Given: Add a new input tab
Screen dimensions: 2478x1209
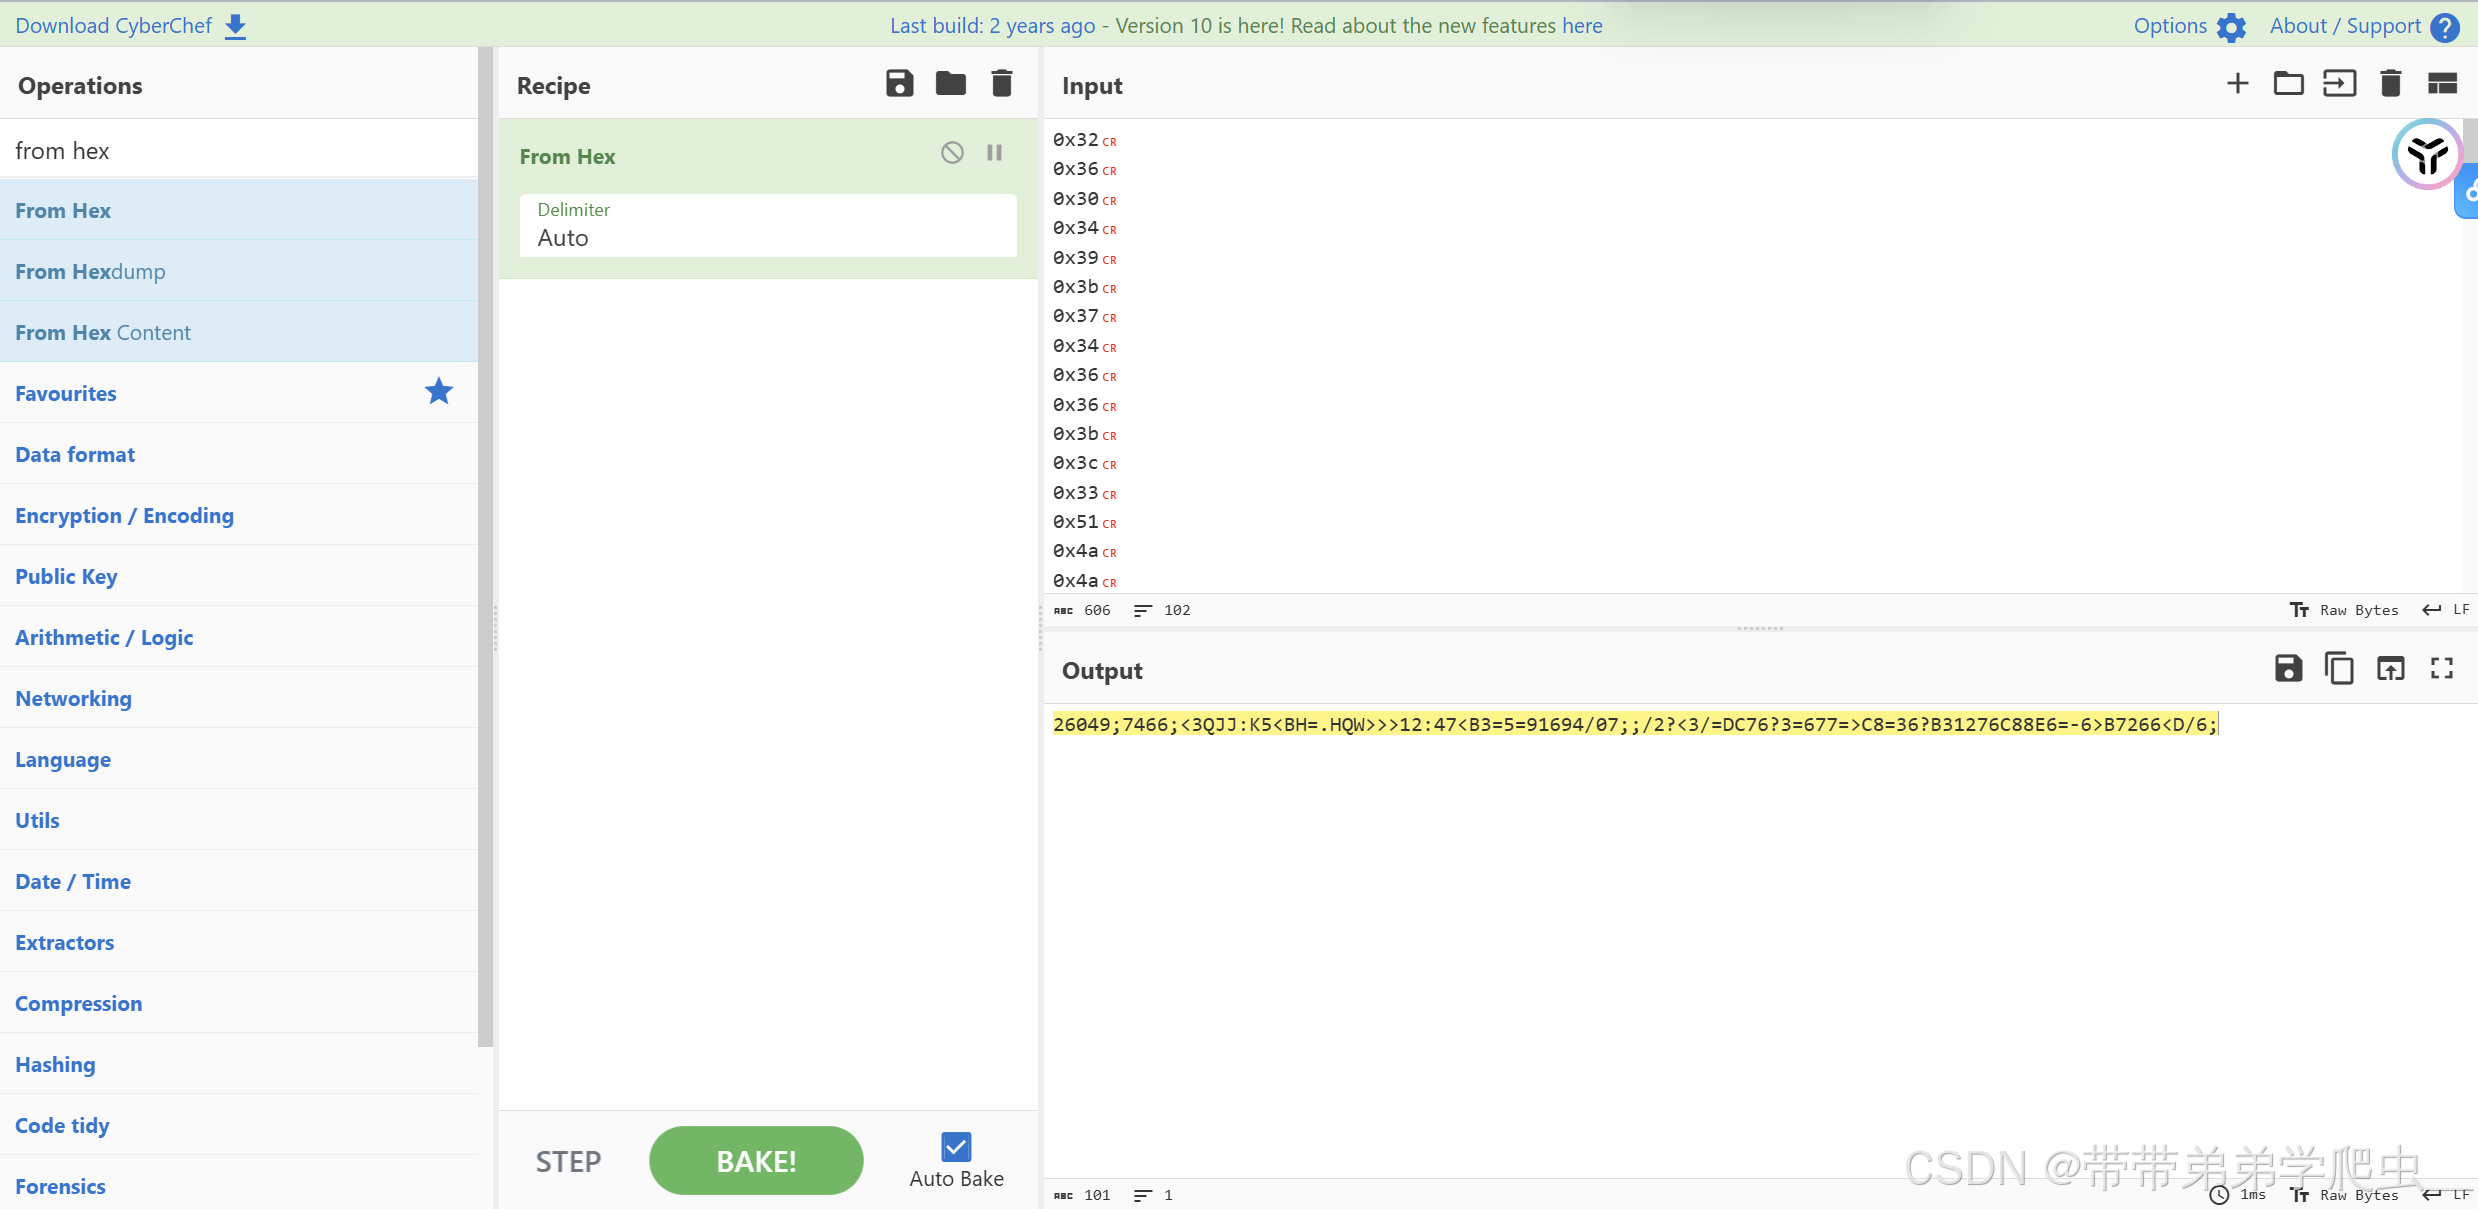Looking at the screenshot, I should point(2237,84).
